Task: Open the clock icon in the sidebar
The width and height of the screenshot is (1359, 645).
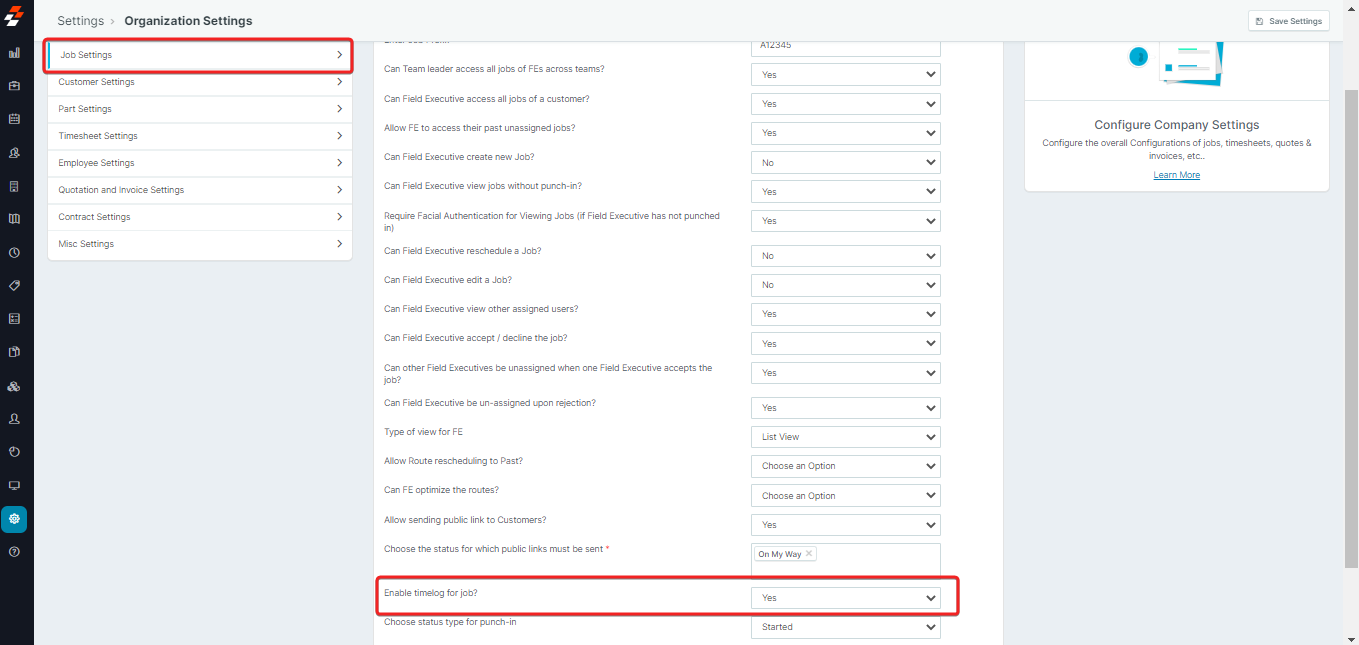Action: 14,253
